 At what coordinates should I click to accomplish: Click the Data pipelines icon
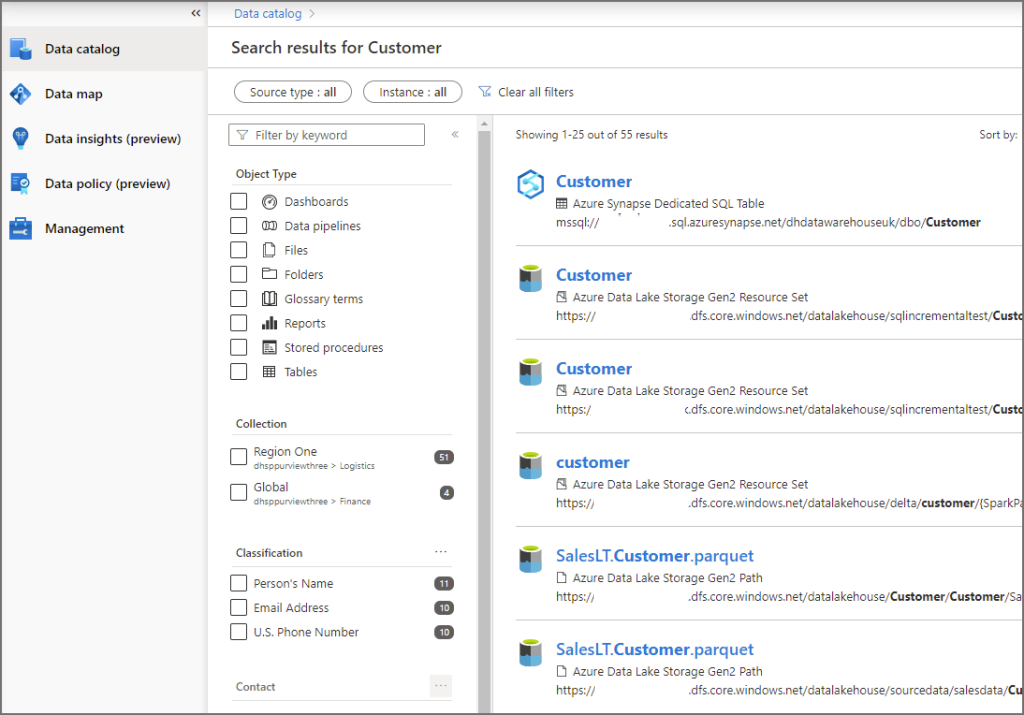[269, 226]
